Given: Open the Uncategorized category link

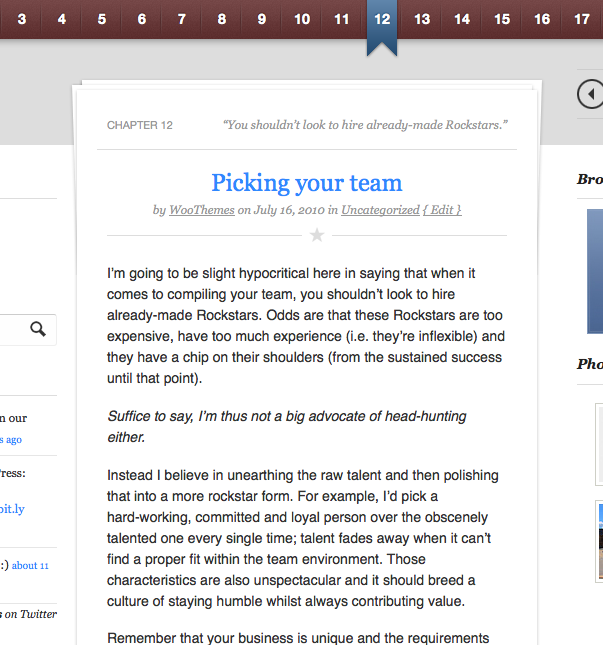Looking at the screenshot, I should [x=380, y=210].
